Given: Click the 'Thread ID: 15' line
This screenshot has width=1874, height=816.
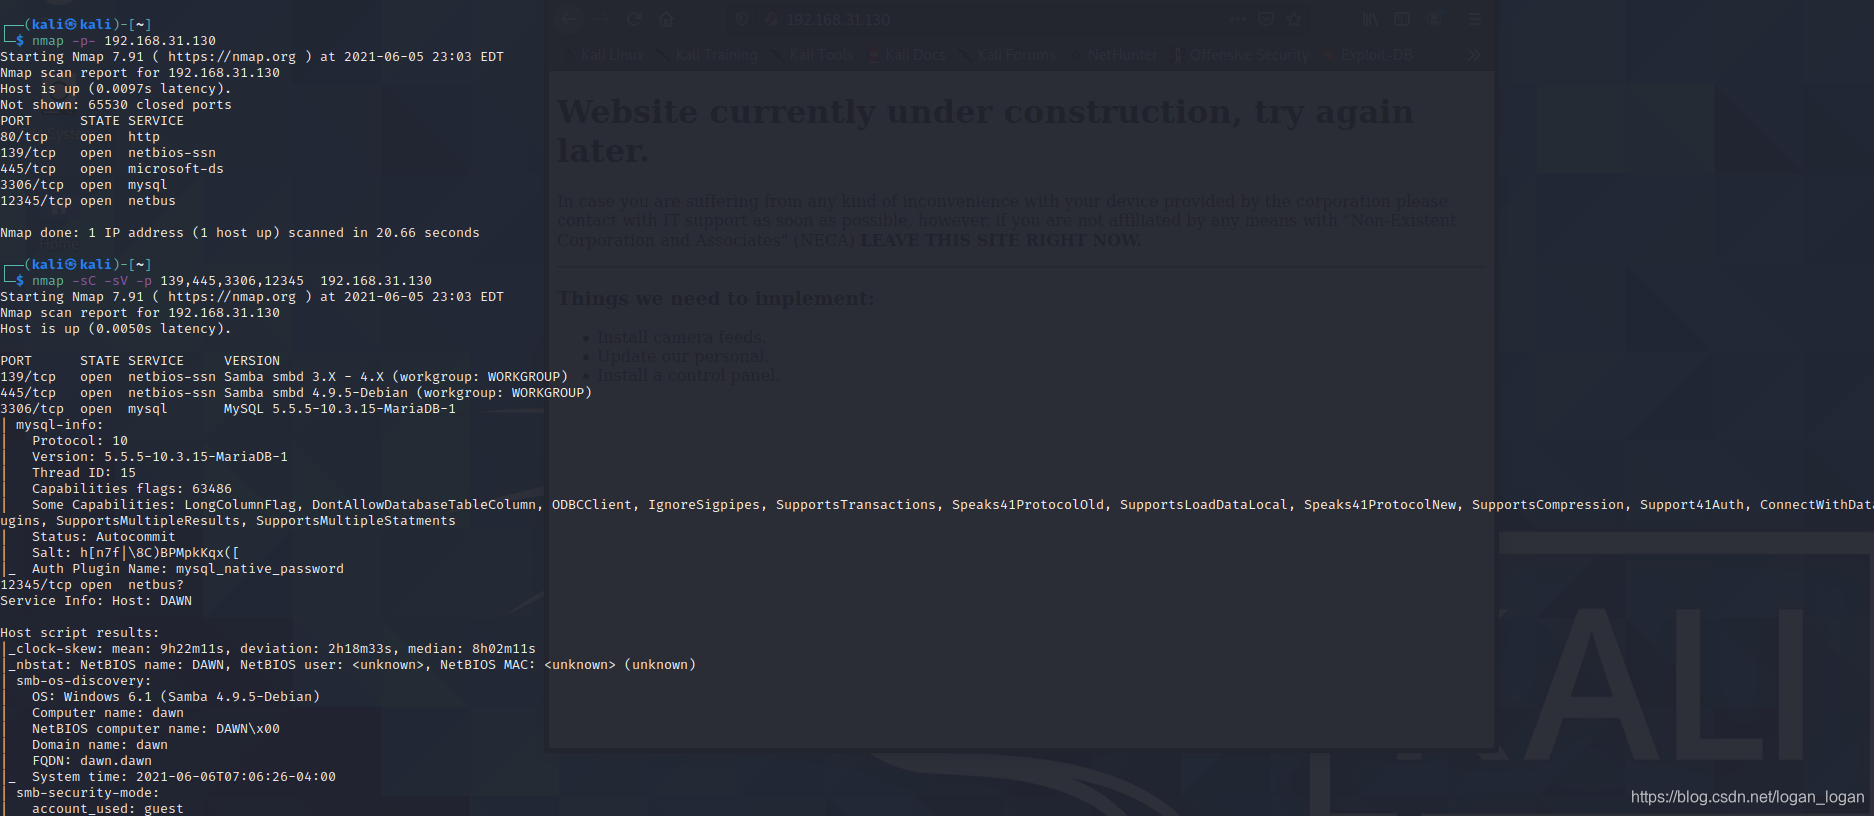Looking at the screenshot, I should (x=84, y=473).
